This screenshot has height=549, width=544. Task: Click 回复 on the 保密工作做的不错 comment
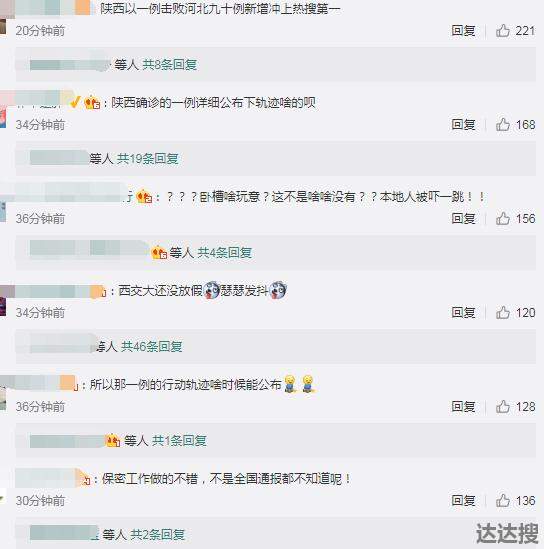[x=463, y=501]
